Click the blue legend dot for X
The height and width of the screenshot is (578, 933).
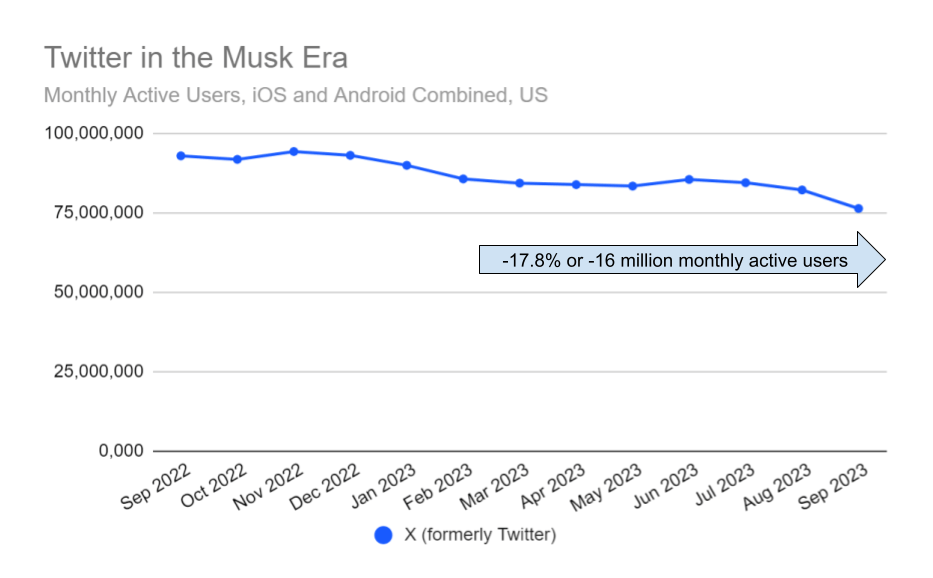point(383,535)
